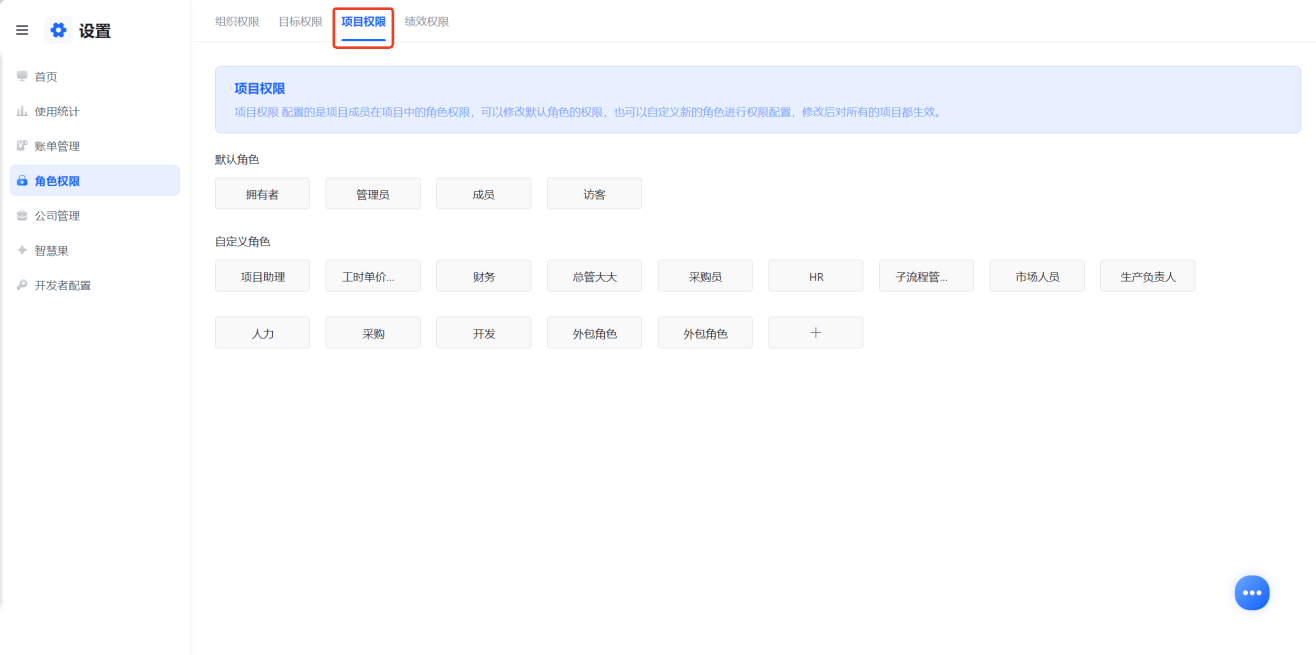Open the HR custom role
1316x655 pixels.
[x=815, y=276]
